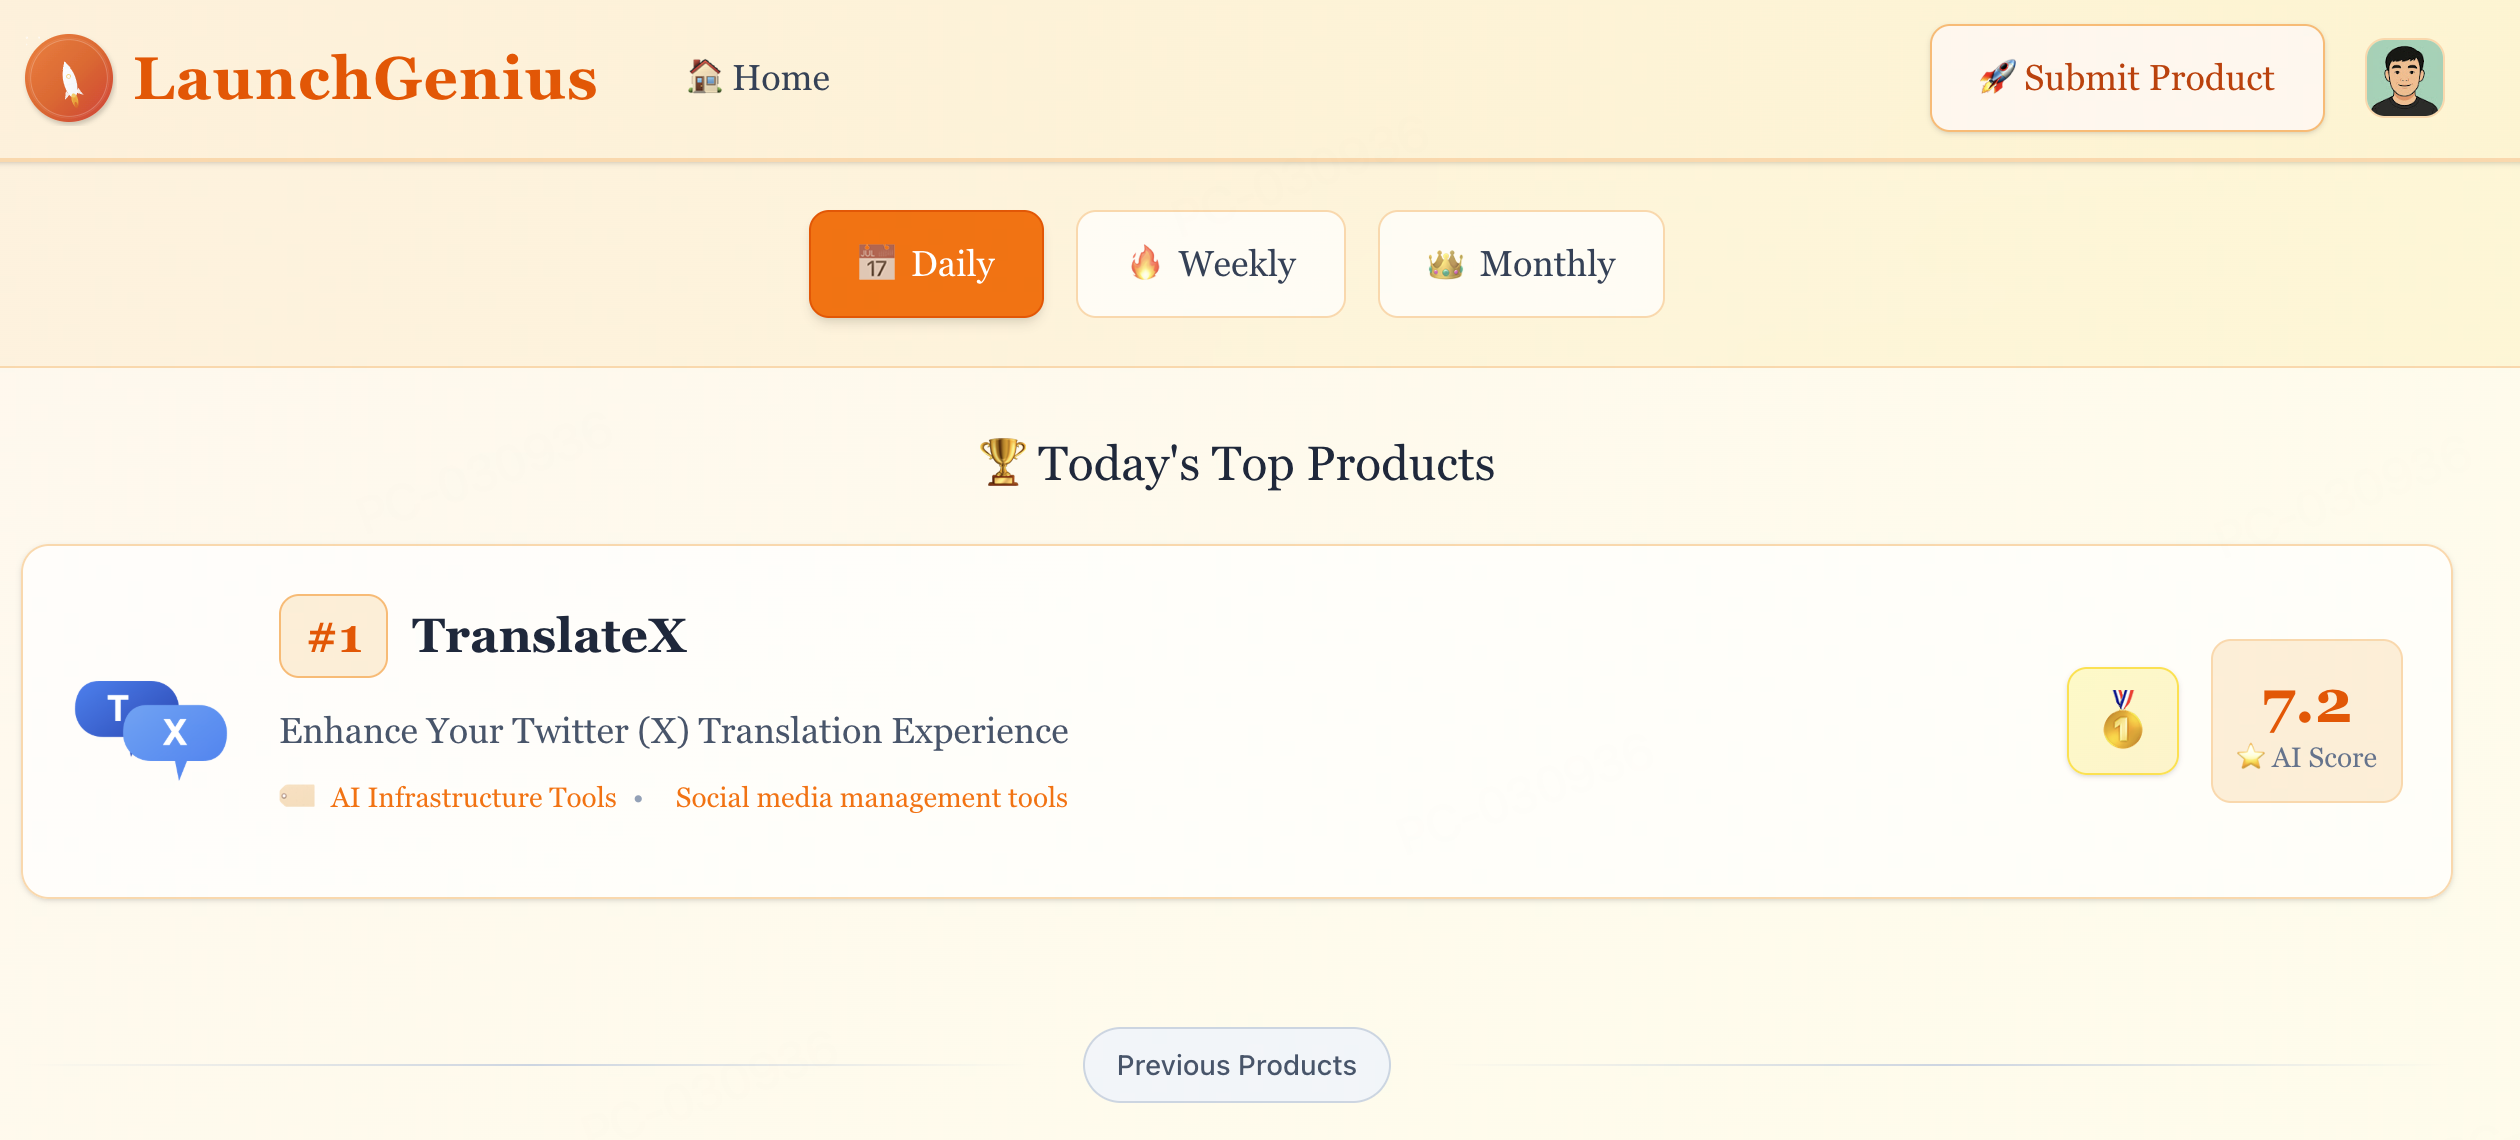Screen dimensions: 2520x1140
Task: Click the 7.2 AI Score box
Action: (x=2306, y=721)
